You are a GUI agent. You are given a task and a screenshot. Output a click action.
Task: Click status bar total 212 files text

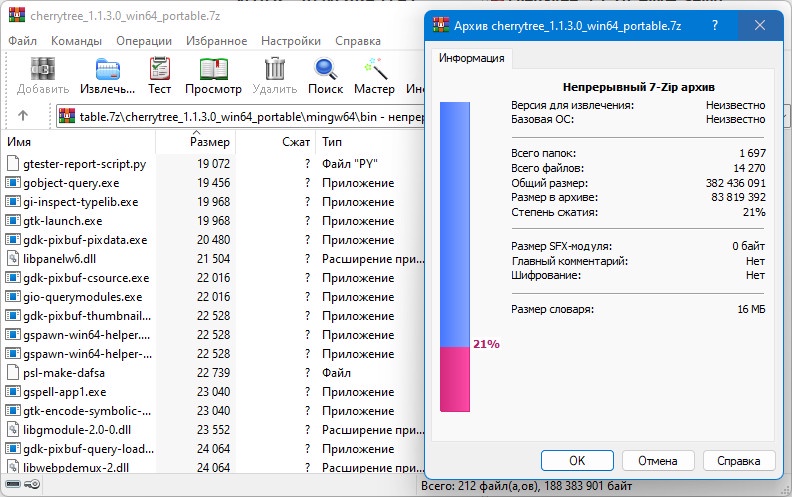526,486
